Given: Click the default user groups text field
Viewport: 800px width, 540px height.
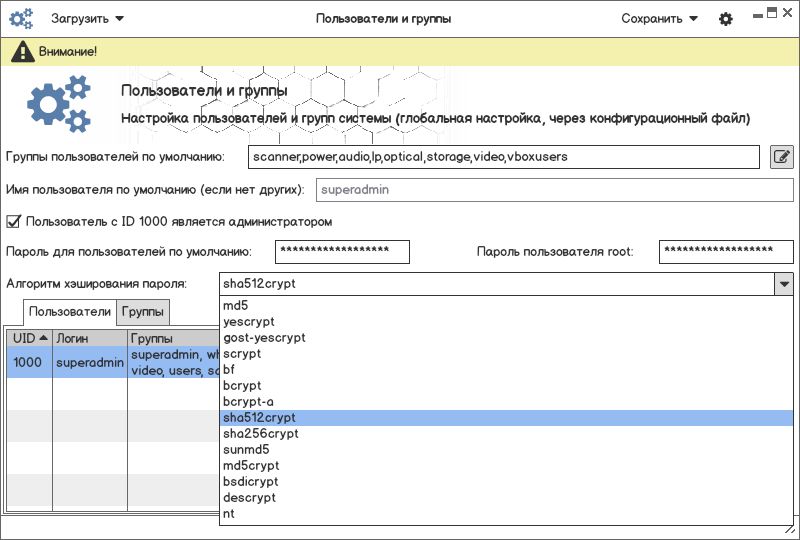Looking at the screenshot, I should [504, 157].
